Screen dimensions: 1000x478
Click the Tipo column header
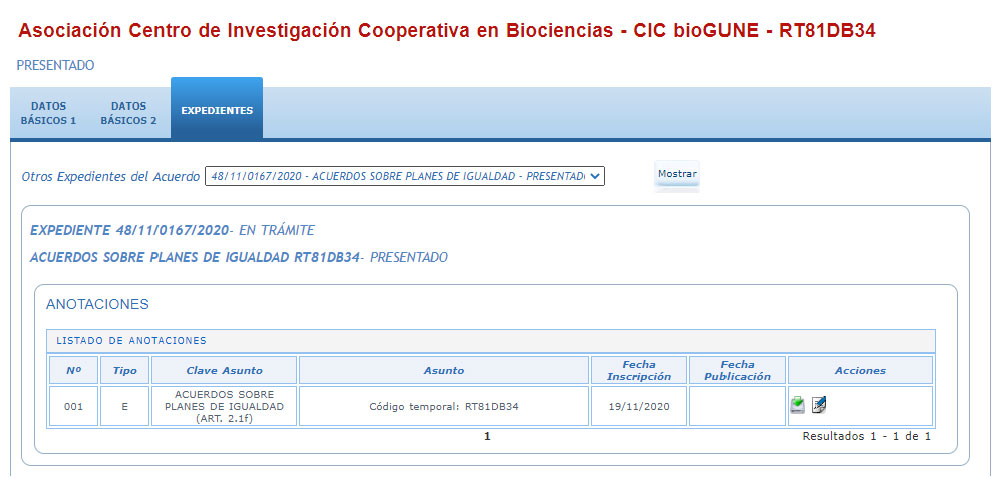pyautogui.click(x=124, y=370)
